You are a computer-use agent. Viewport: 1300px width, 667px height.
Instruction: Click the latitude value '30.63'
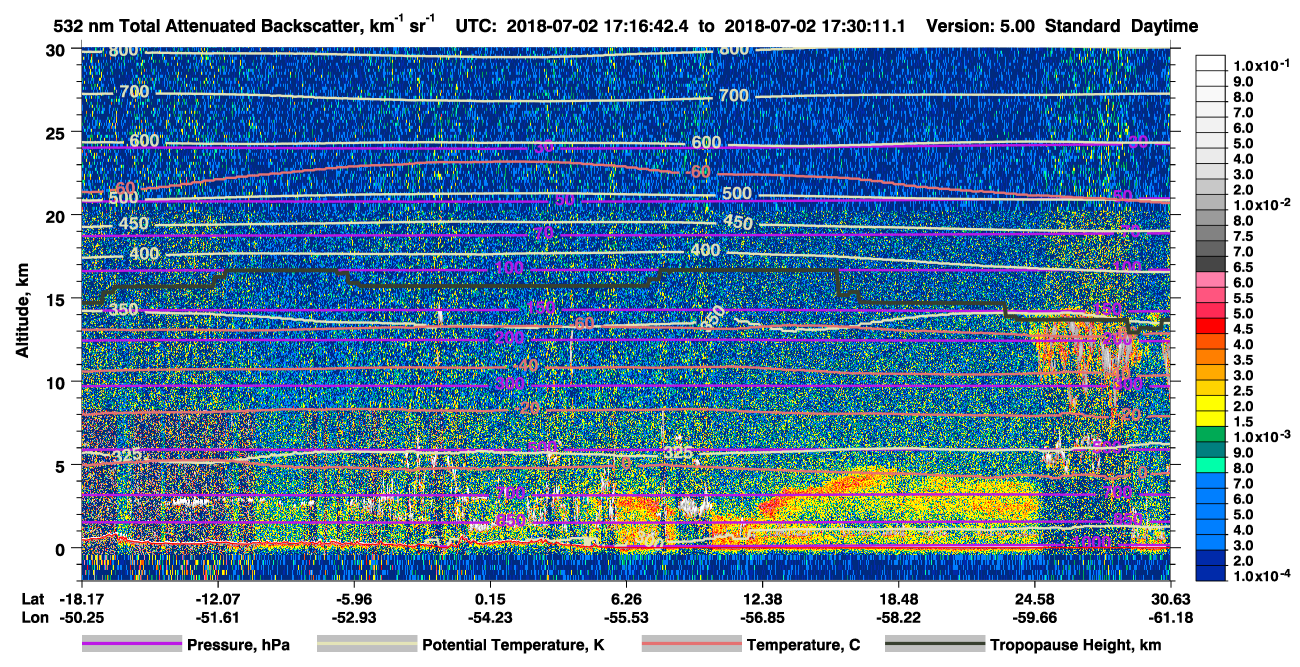coord(1171,598)
